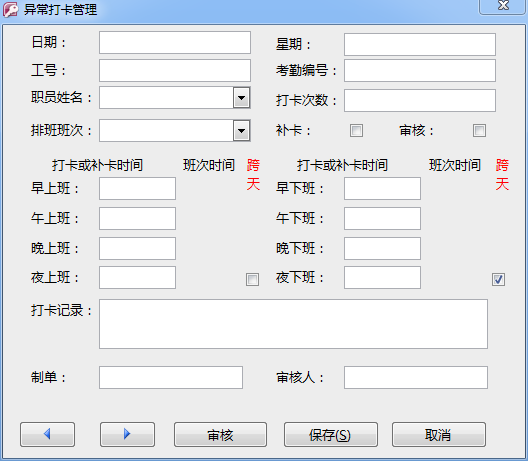Tick the 审核 checkbox
Viewport: 528px width, 461px height.
(480, 131)
